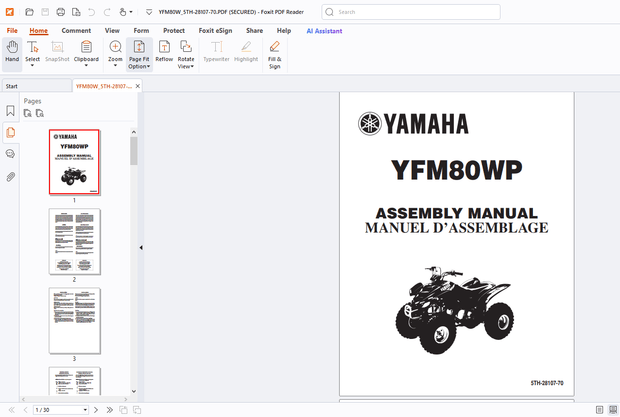
Task: Click the next view icon in status bar
Action: [x=137, y=410]
